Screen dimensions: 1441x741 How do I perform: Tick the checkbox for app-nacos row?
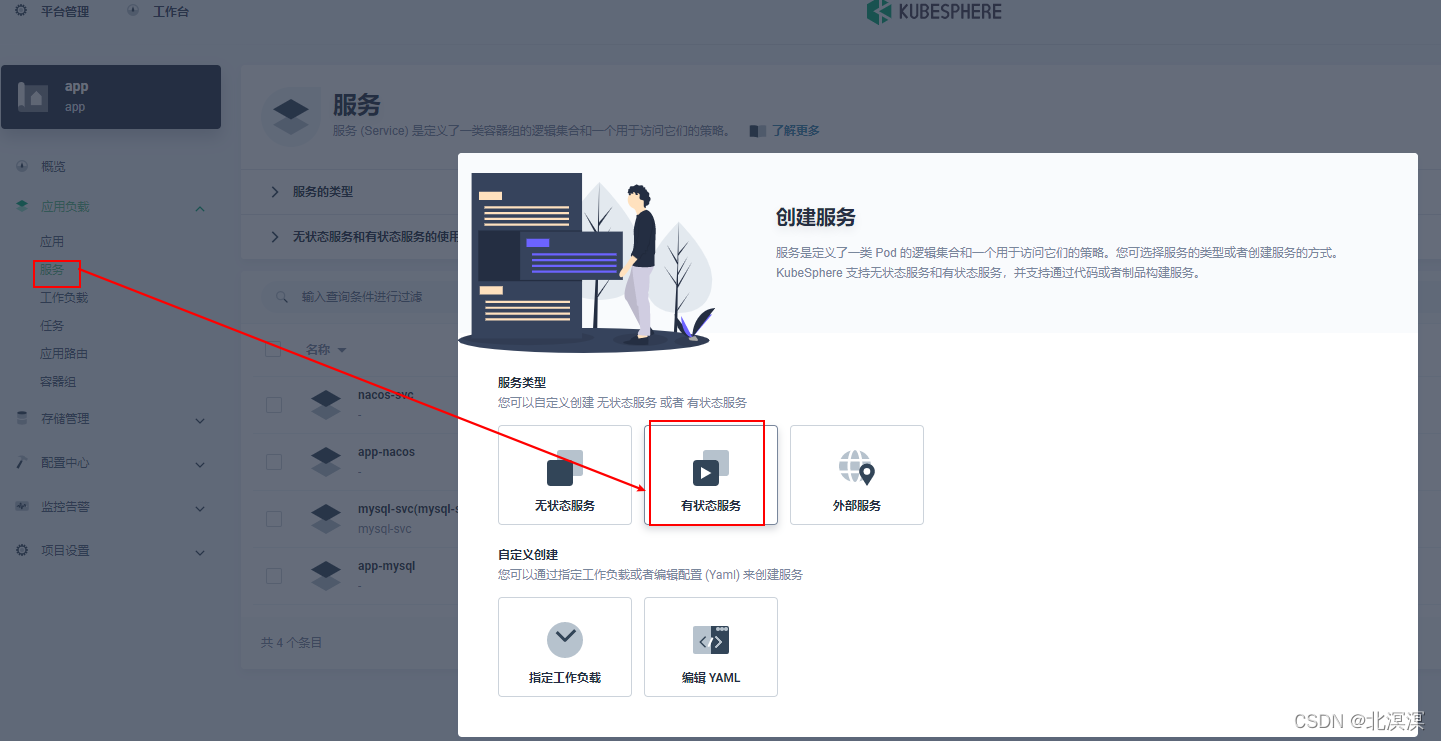click(273, 462)
